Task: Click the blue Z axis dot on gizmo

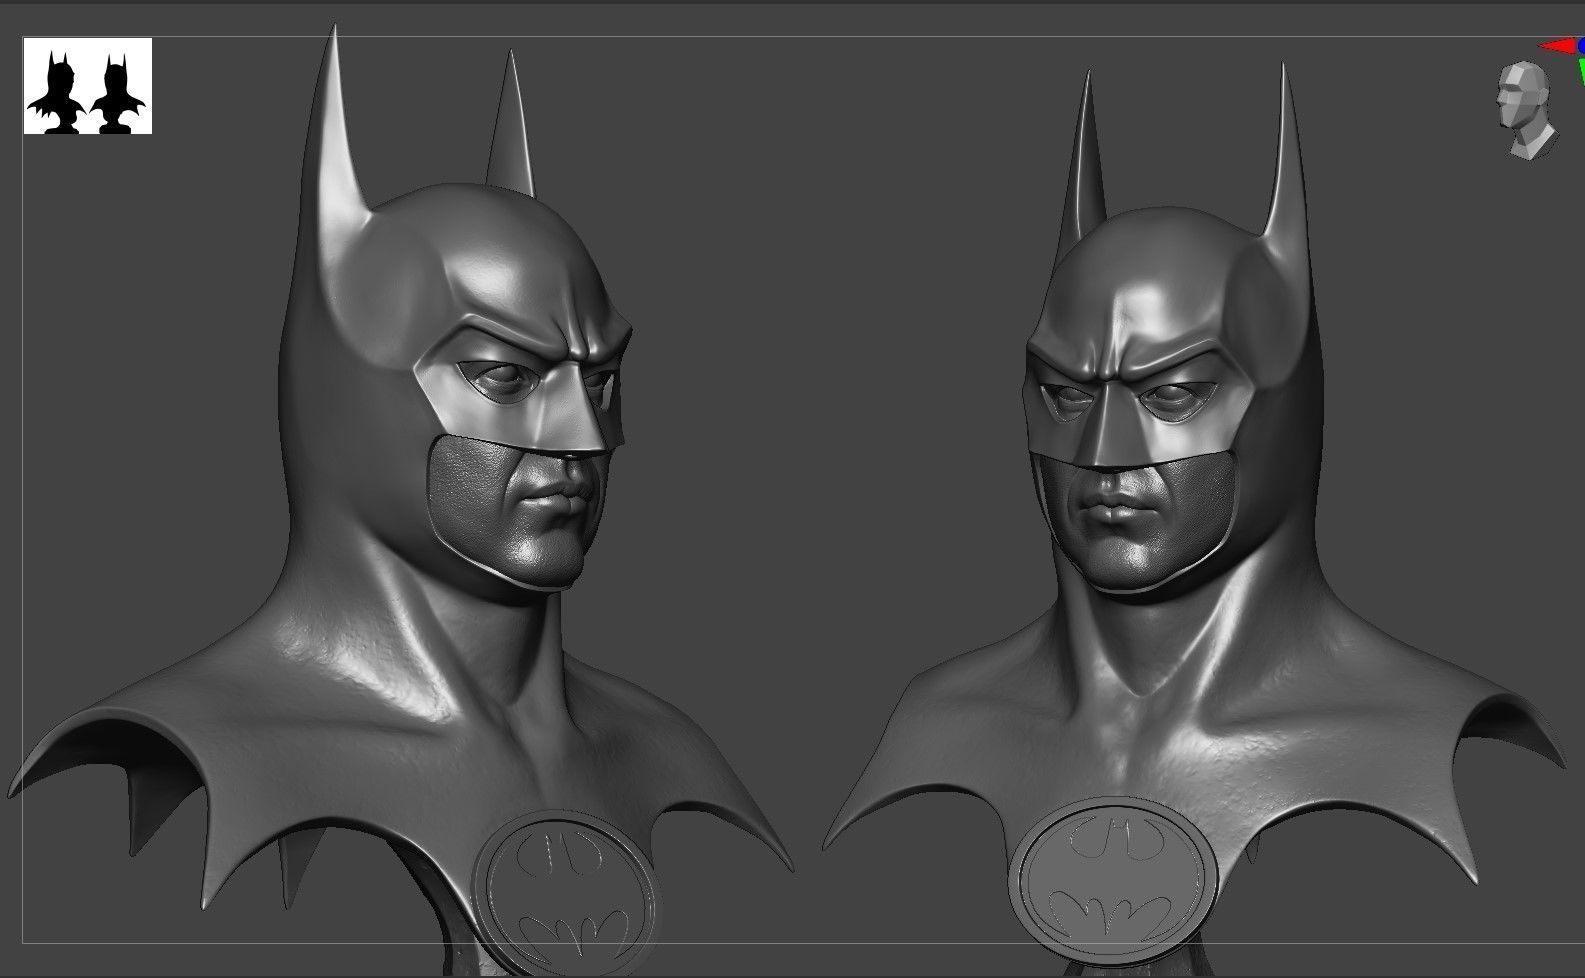Action: point(1580,46)
